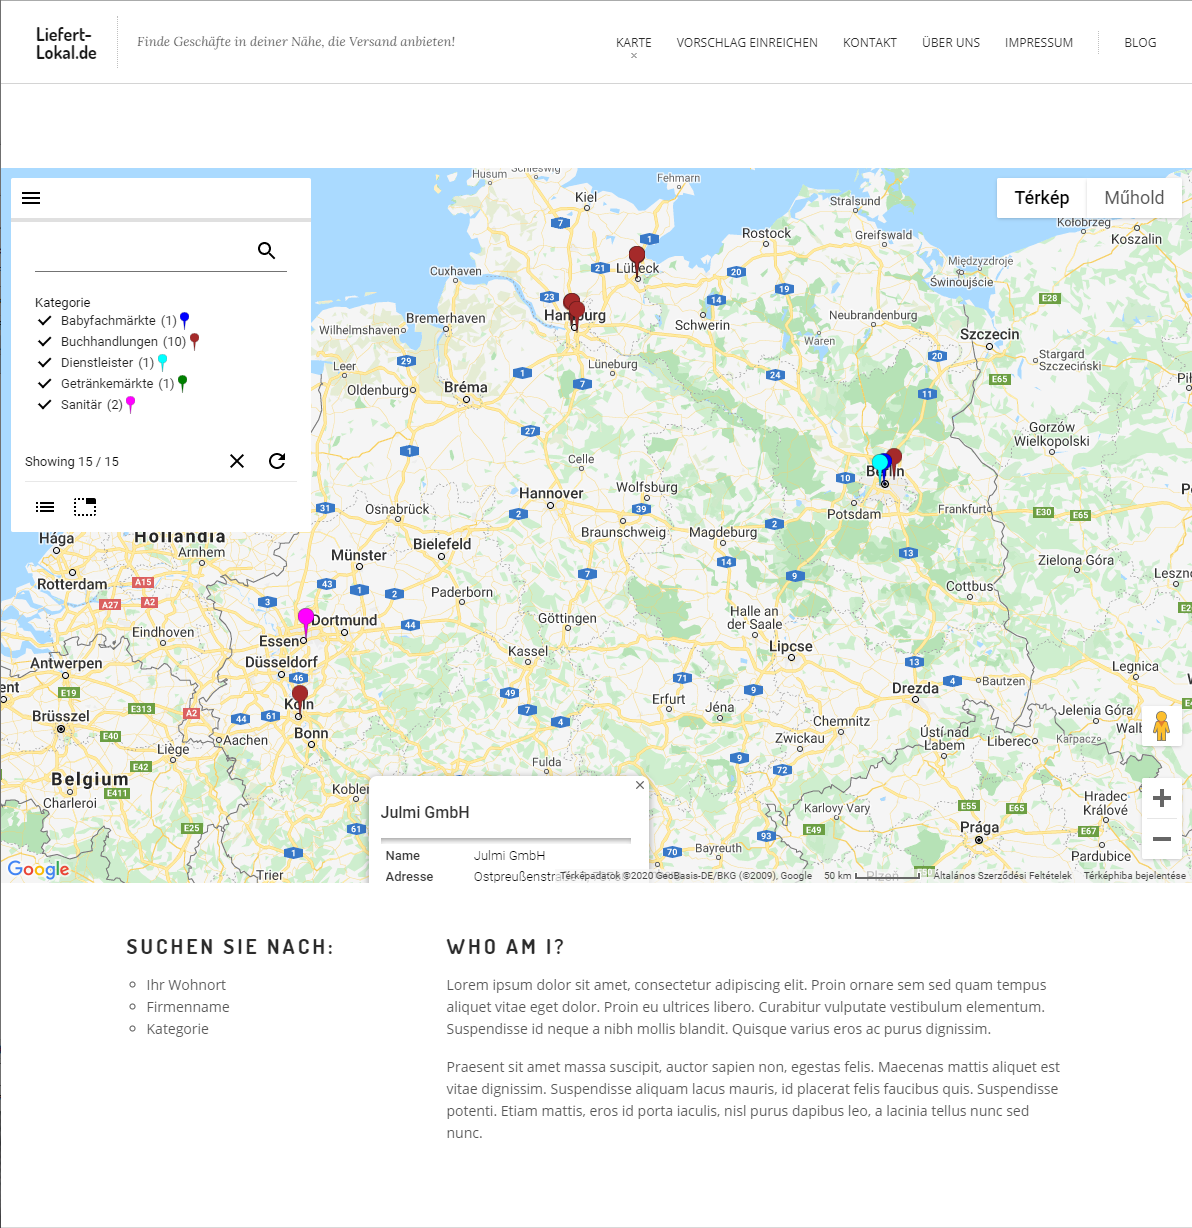Click 'Kategorie' footer list item
Screen dimensions: 1192x1228
click(x=178, y=1029)
